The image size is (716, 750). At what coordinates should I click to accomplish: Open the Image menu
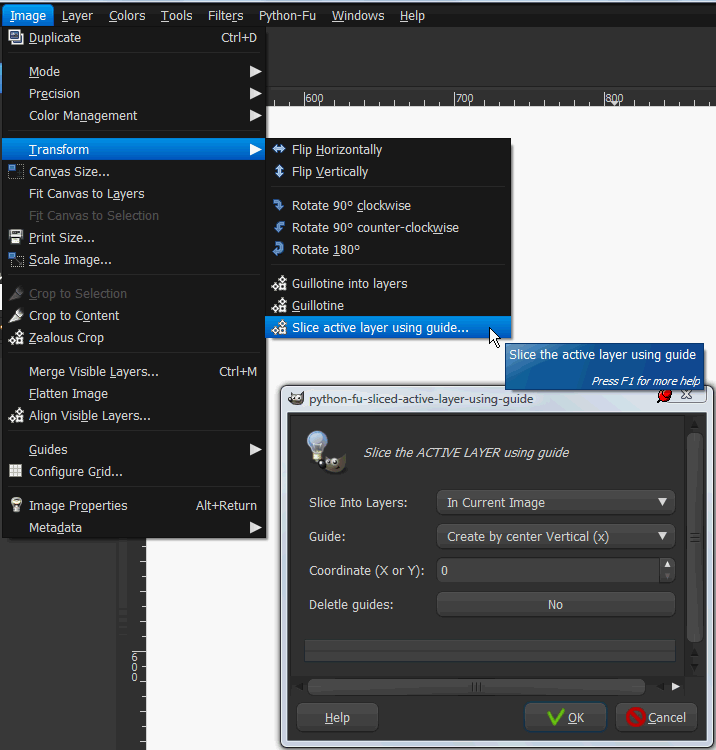28,16
